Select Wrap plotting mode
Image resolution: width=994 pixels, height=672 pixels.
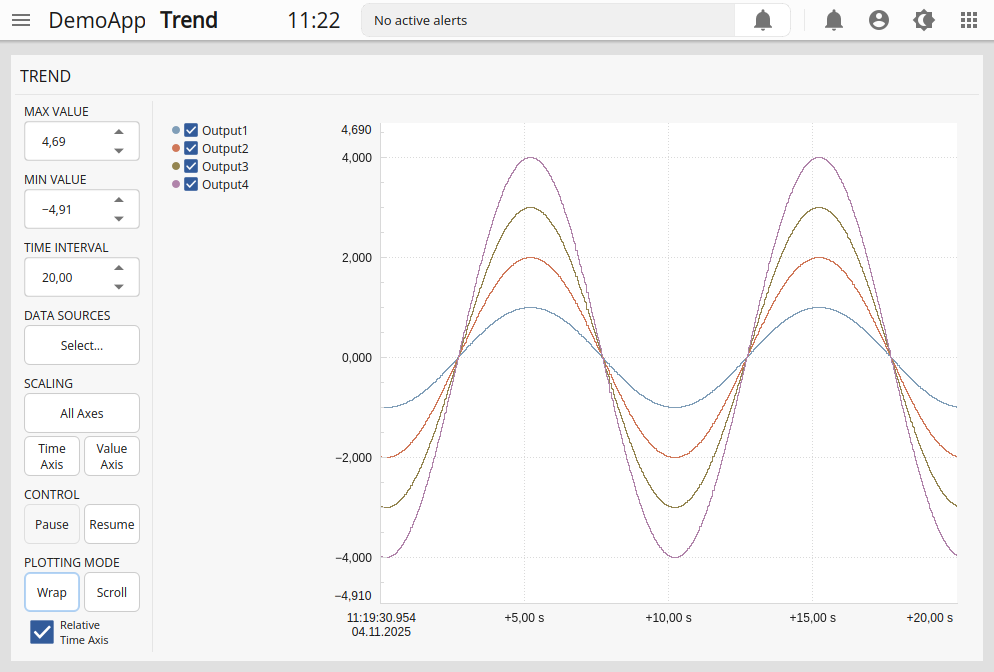pyautogui.click(x=52, y=592)
